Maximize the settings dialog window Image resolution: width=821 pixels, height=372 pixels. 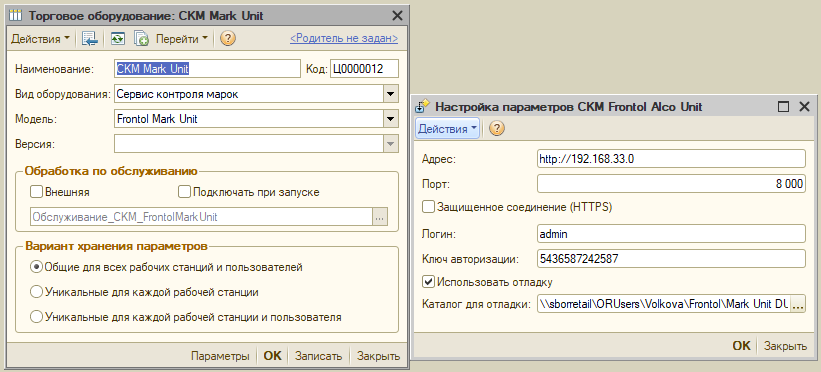[784, 107]
